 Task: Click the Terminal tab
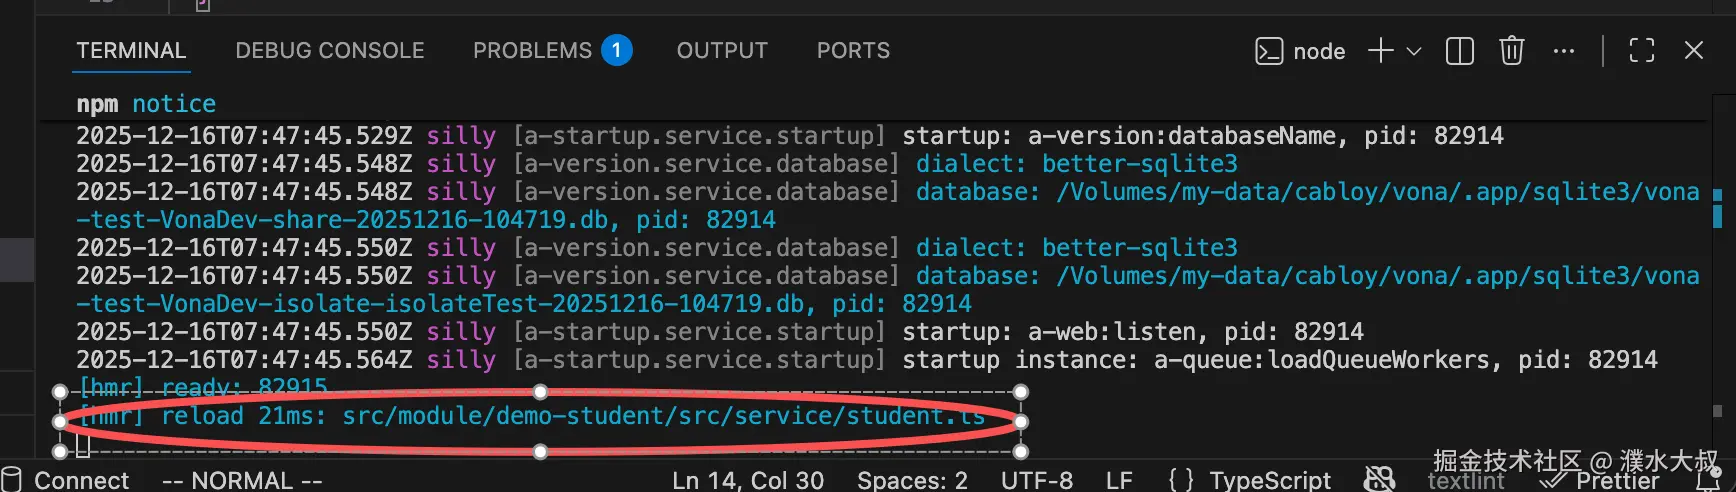131,51
